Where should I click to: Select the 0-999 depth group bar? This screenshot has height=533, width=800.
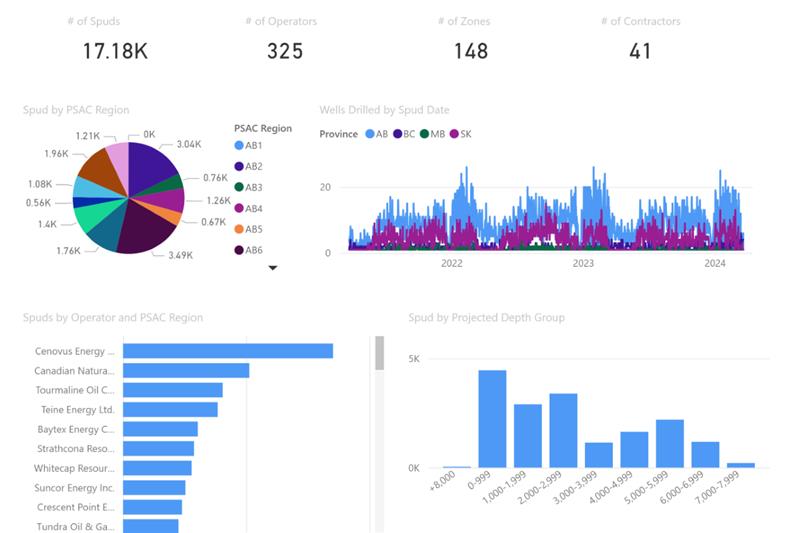[x=492, y=419]
